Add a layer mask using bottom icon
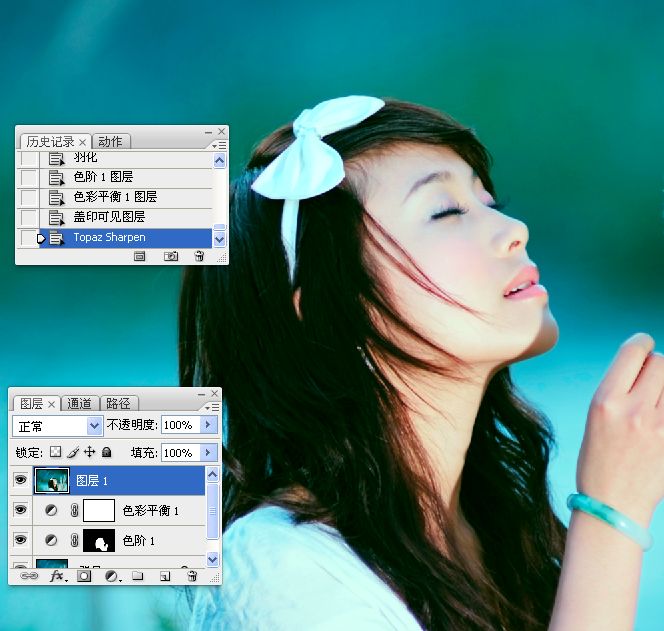This screenshot has height=631, width=664. (85, 576)
